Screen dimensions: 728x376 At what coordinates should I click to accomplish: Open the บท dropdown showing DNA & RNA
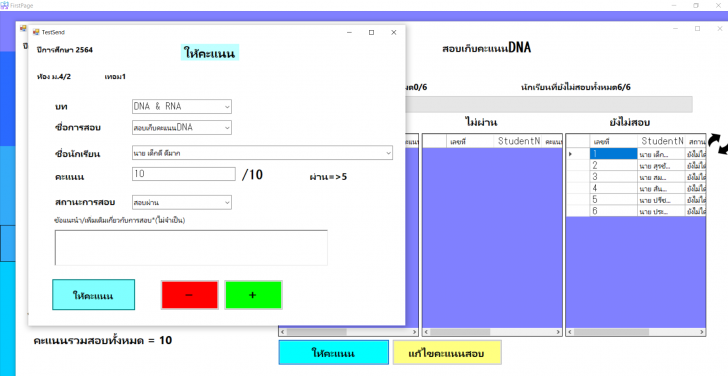click(x=182, y=106)
